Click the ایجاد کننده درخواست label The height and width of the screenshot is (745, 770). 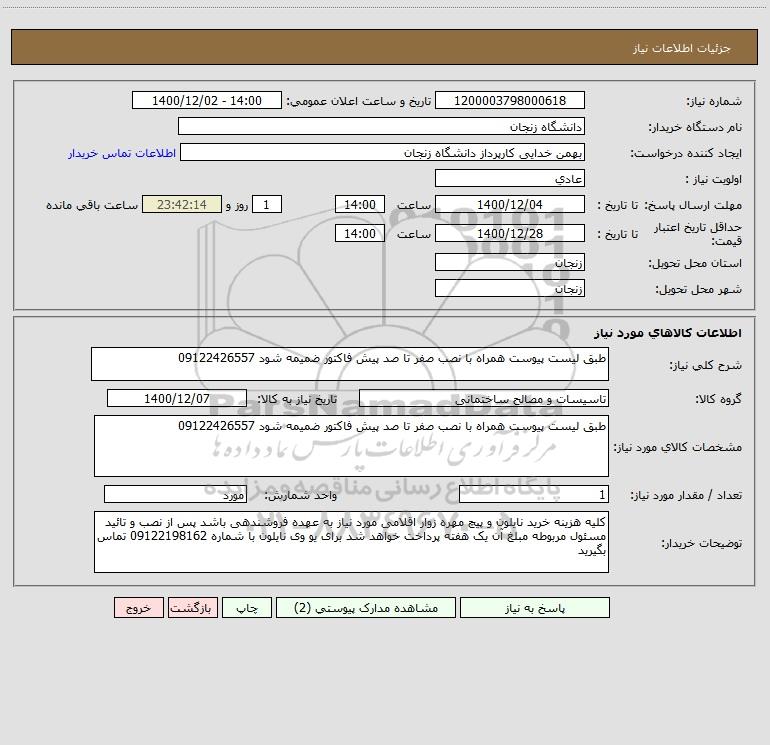(686, 153)
